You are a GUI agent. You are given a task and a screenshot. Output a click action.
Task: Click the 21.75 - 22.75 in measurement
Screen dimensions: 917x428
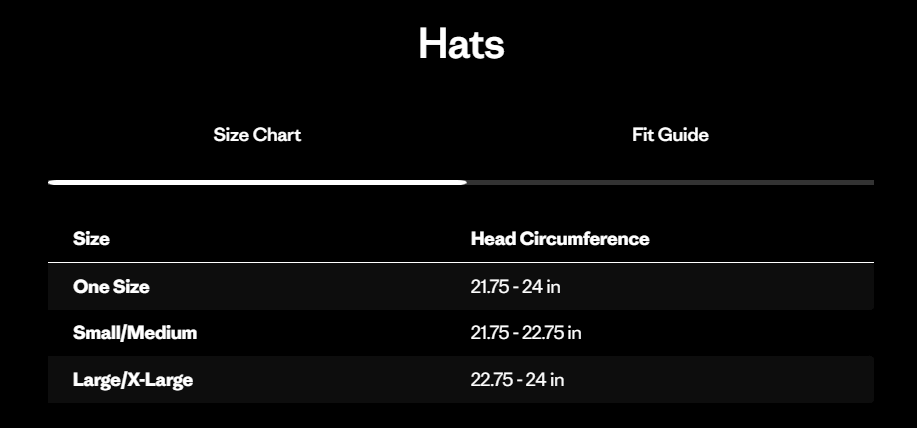525,333
